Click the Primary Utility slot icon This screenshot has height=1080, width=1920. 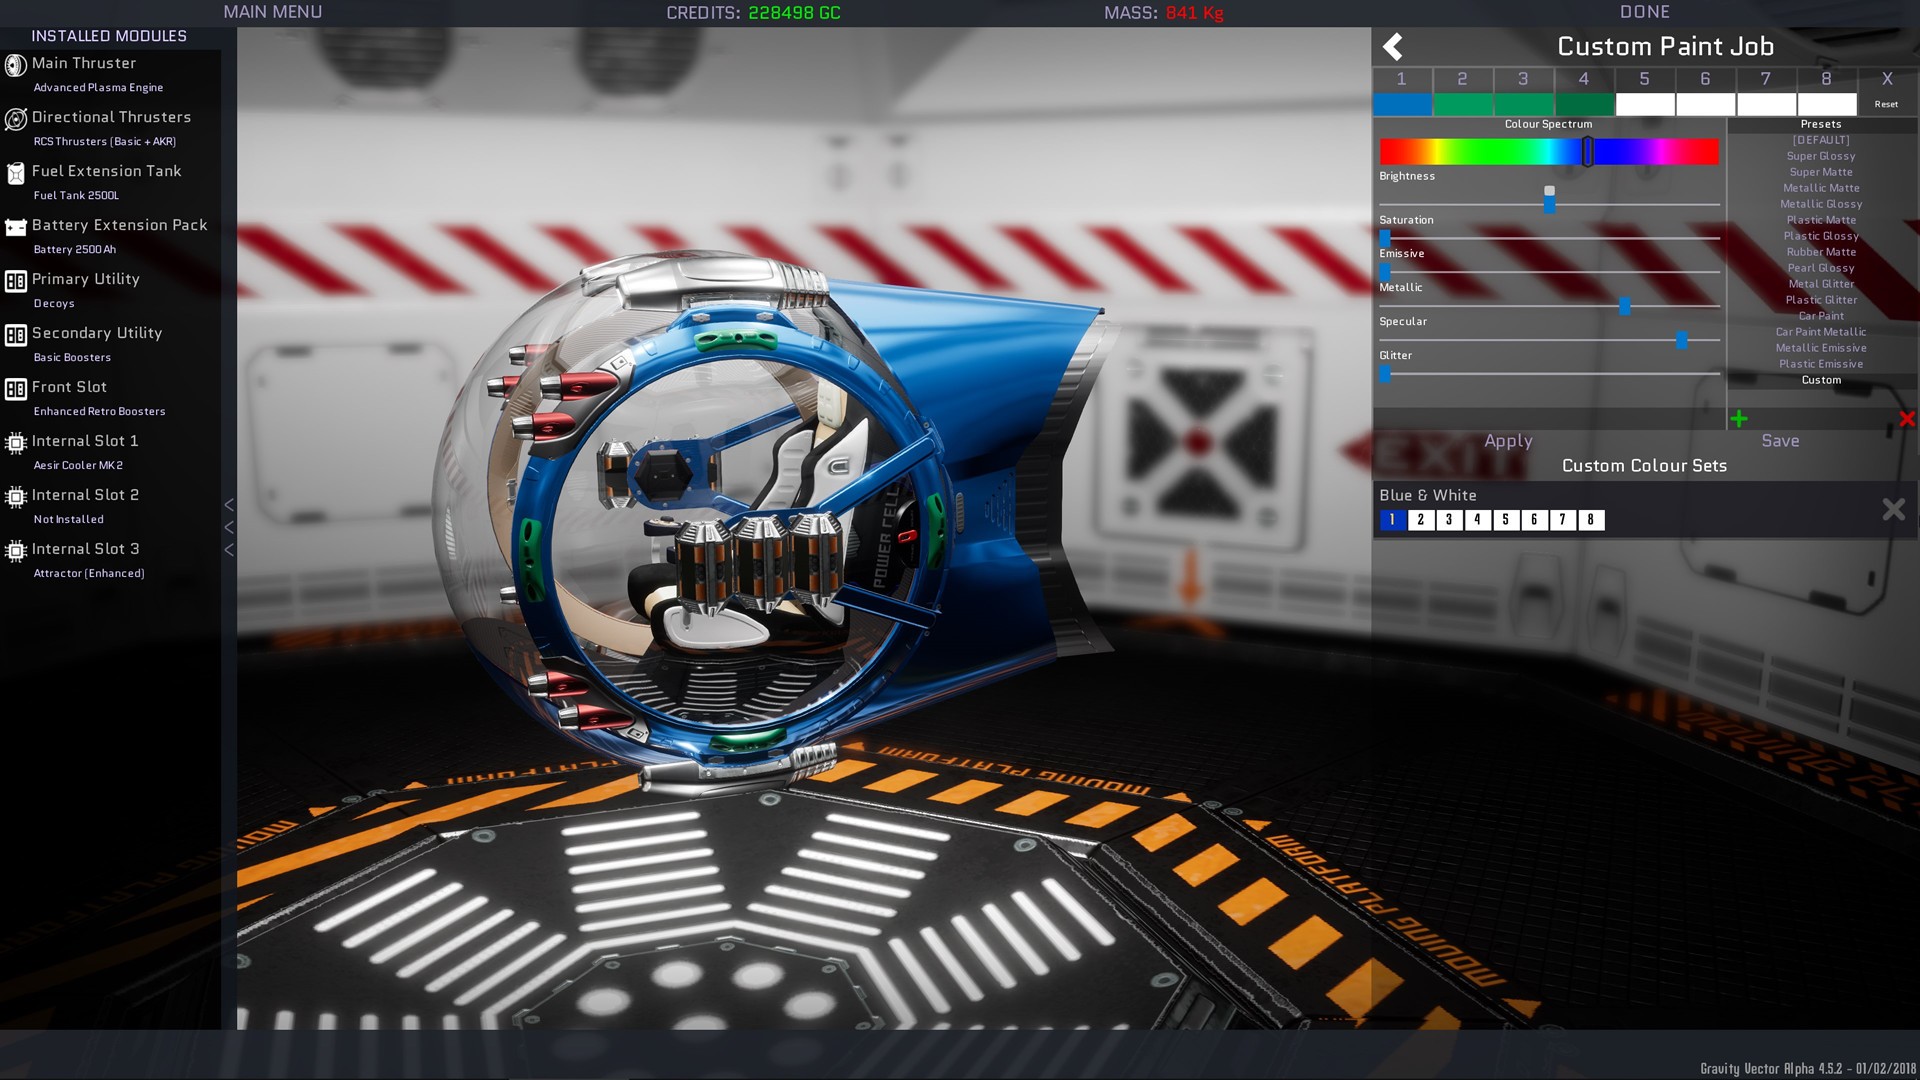pos(15,281)
